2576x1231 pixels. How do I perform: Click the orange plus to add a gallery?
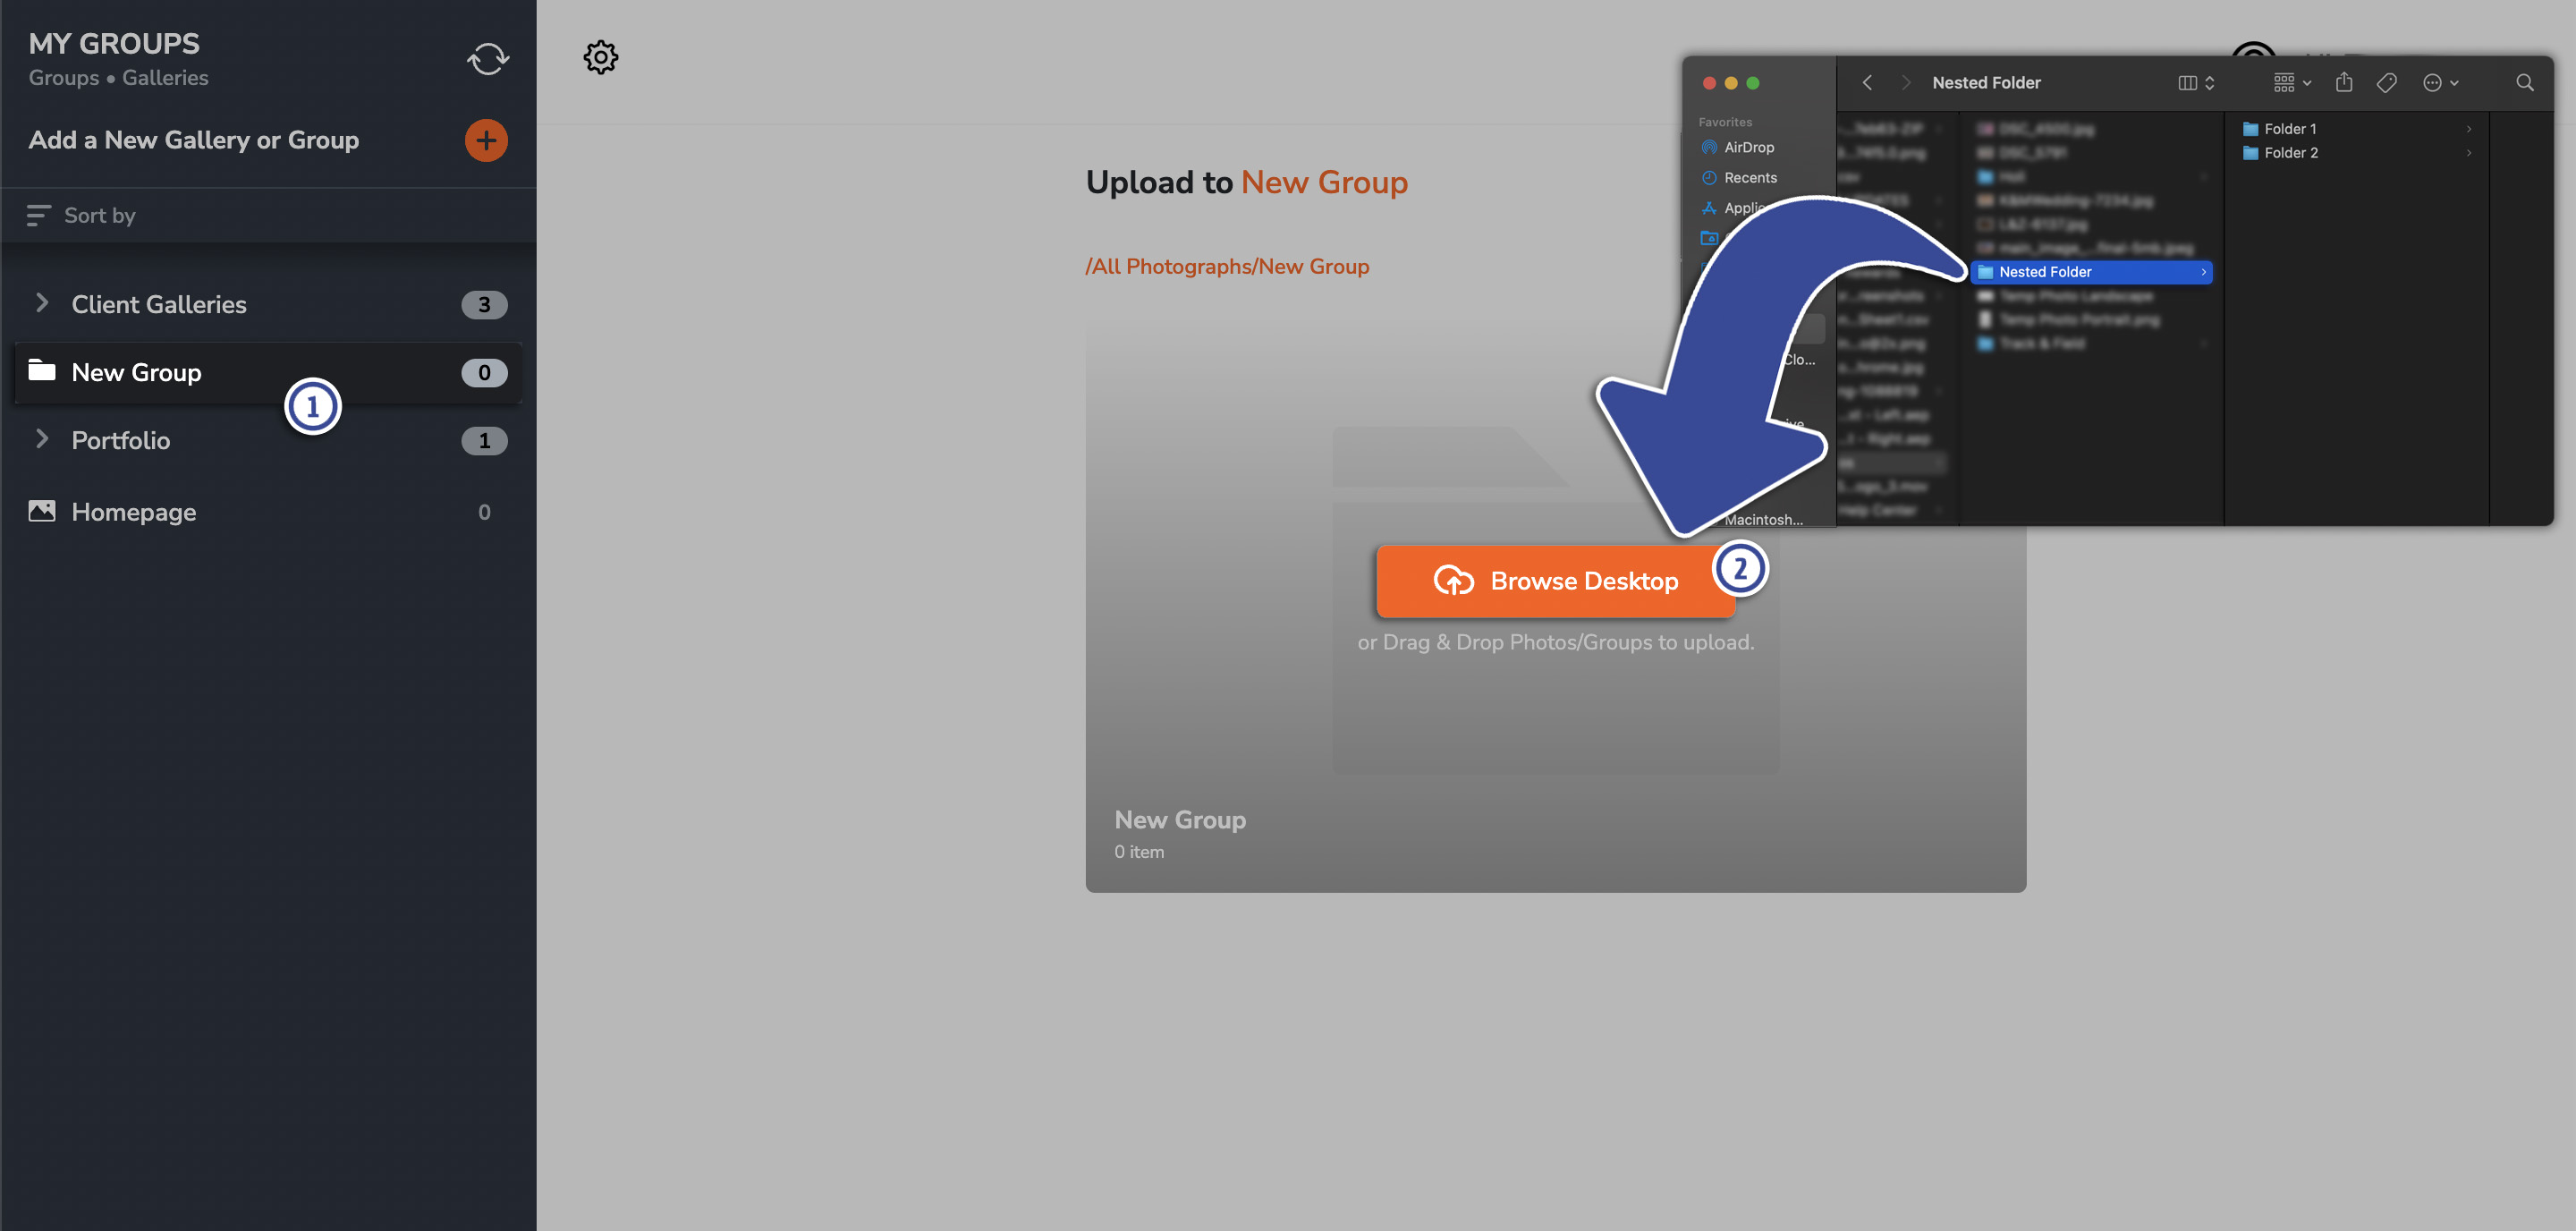pyautogui.click(x=486, y=140)
